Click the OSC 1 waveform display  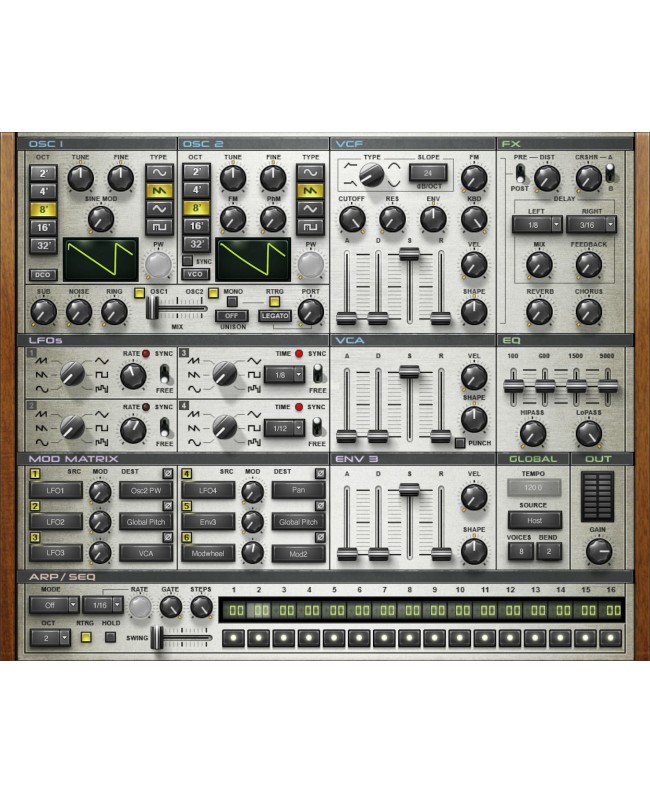click(x=101, y=259)
